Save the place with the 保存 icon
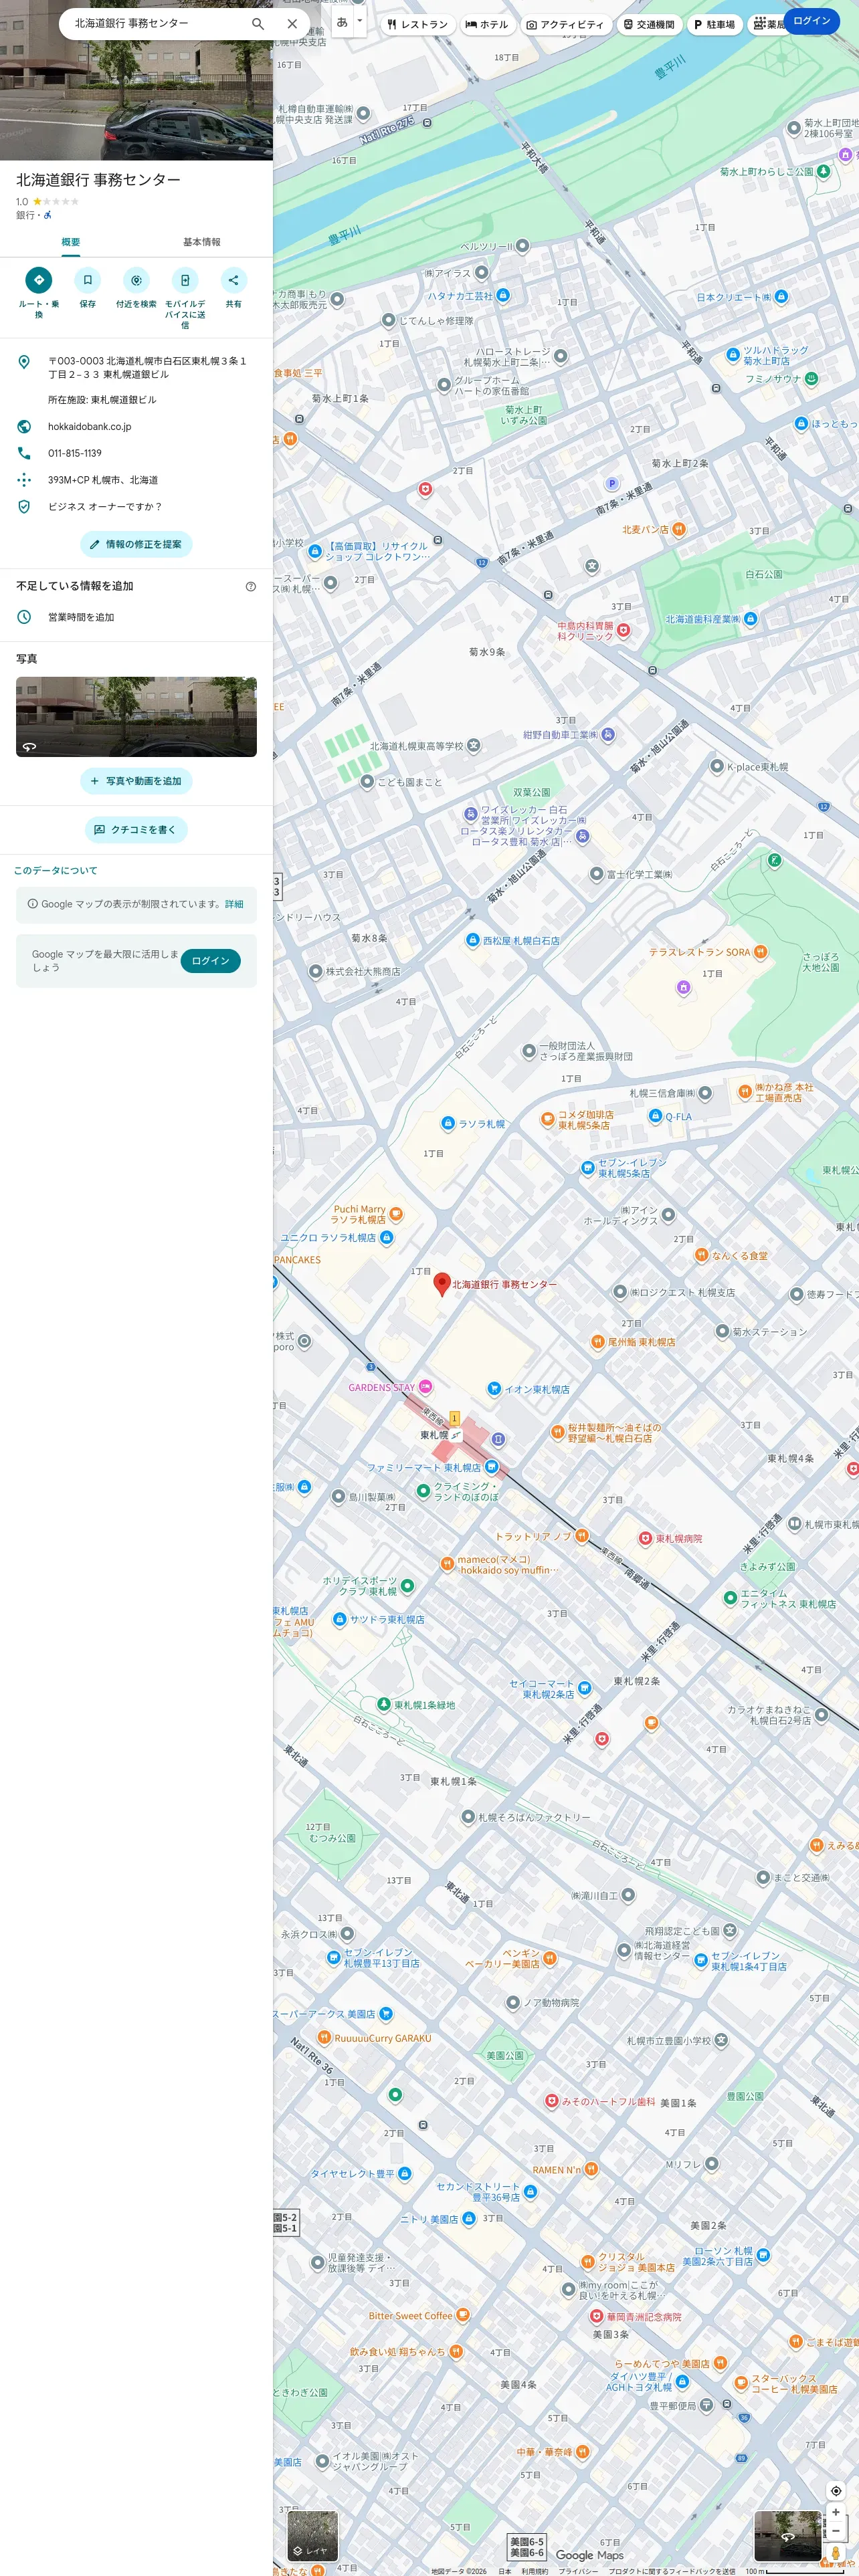 click(x=88, y=280)
